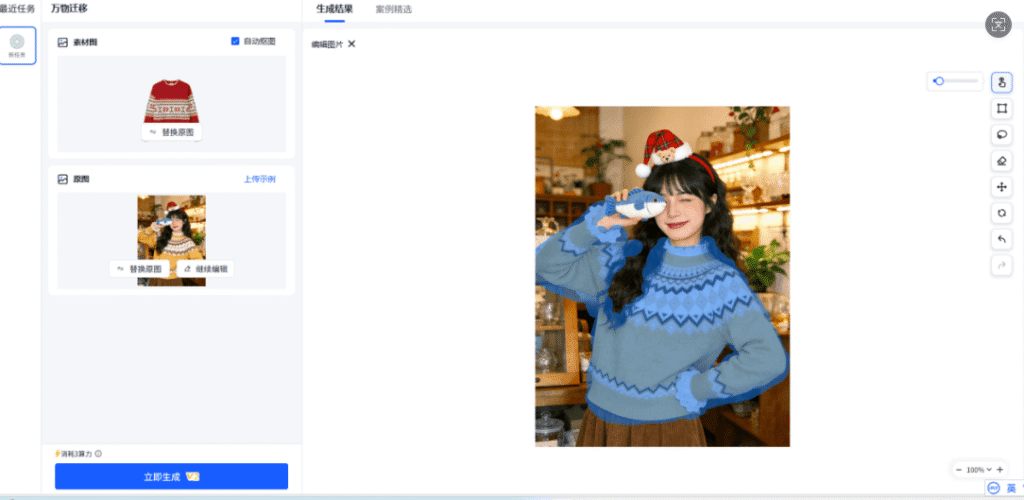
Task: Open the 上传示例 link
Action: (260, 179)
